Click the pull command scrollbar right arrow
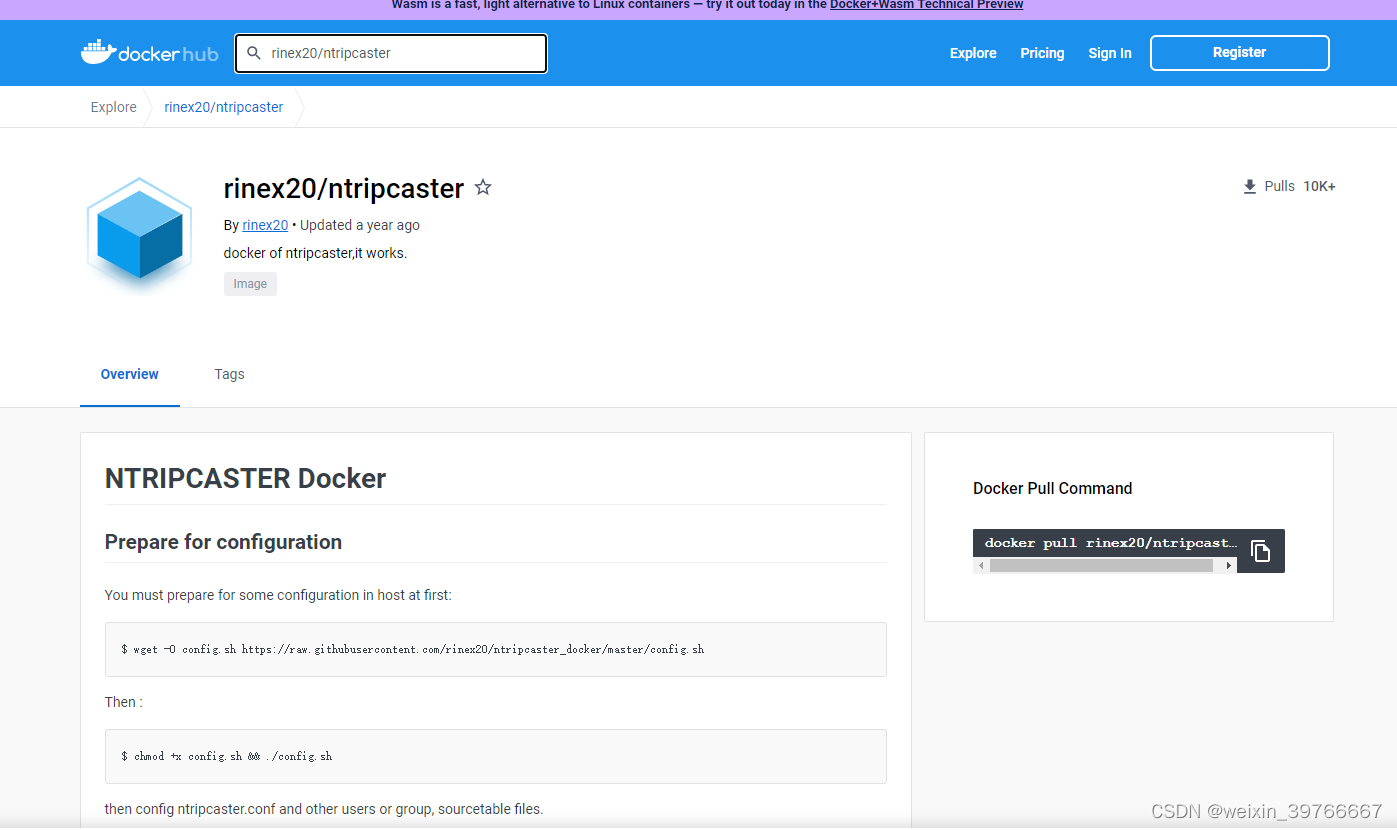1397x830 pixels. (1229, 566)
